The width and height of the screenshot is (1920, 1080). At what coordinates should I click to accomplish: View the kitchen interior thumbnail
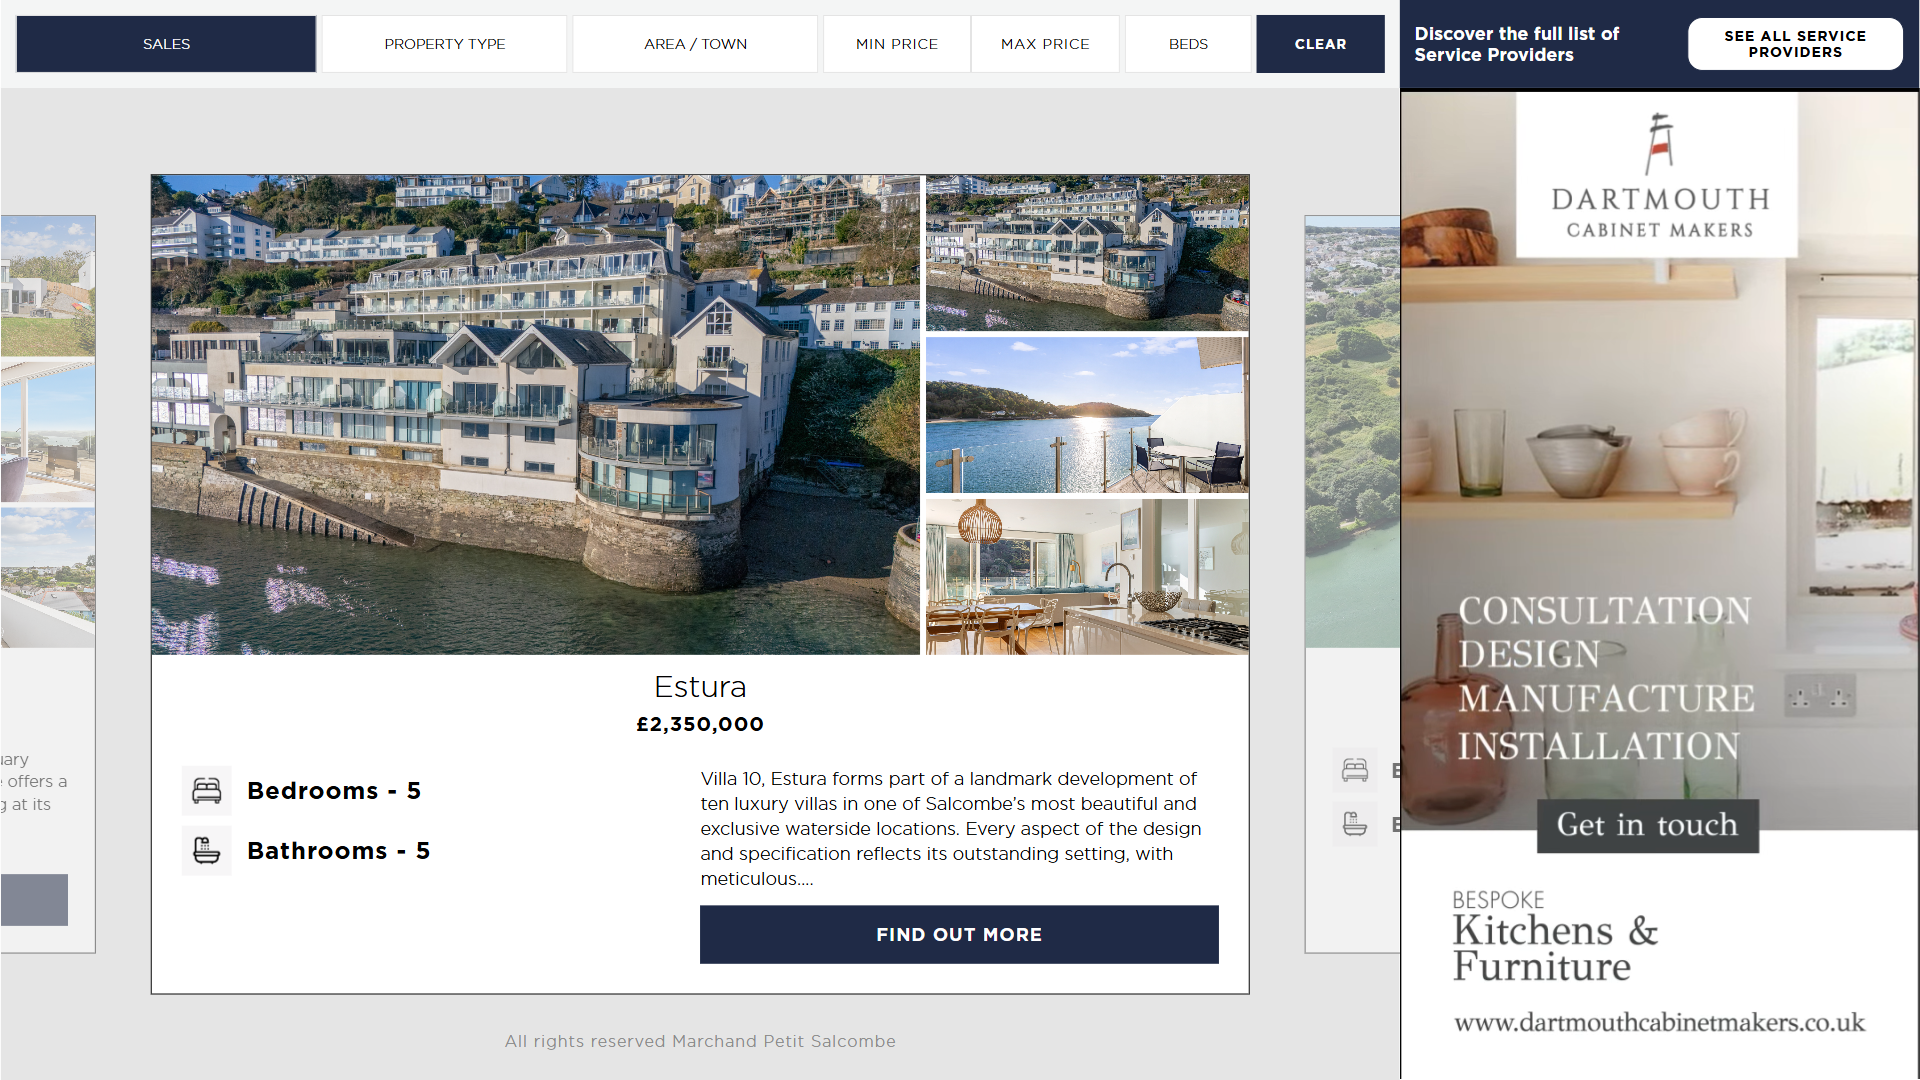(x=1087, y=577)
